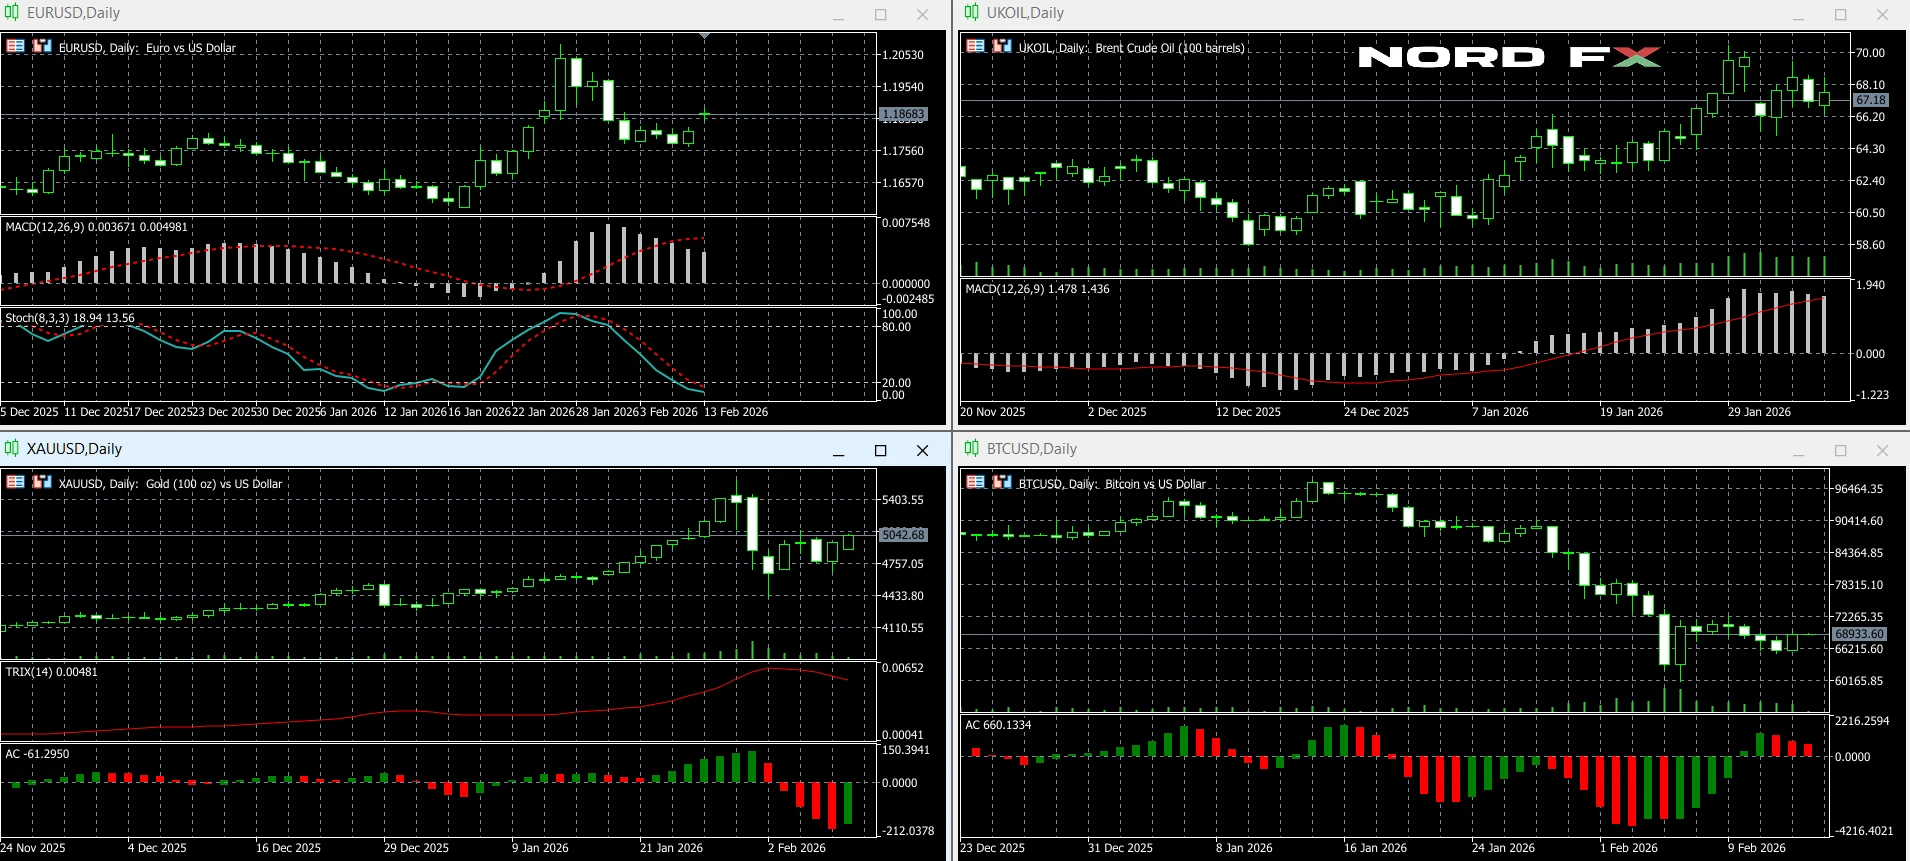Click the 'Euro vs US Dollar' chart label

tap(191, 47)
